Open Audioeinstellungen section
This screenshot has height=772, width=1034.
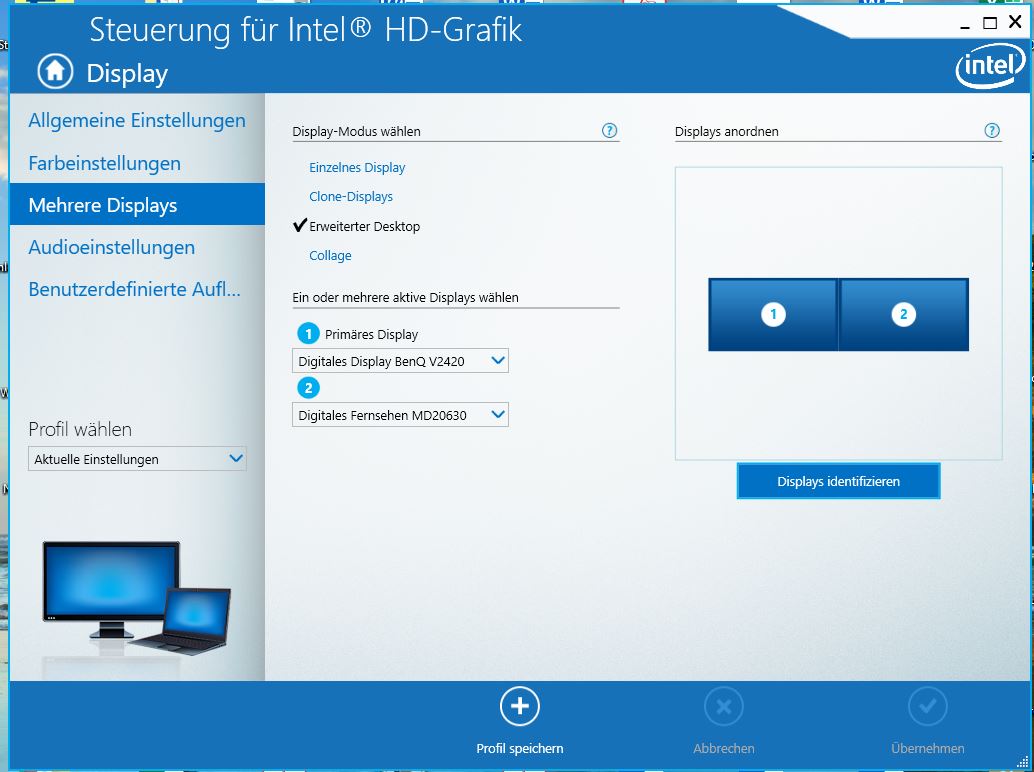[x=137, y=247]
